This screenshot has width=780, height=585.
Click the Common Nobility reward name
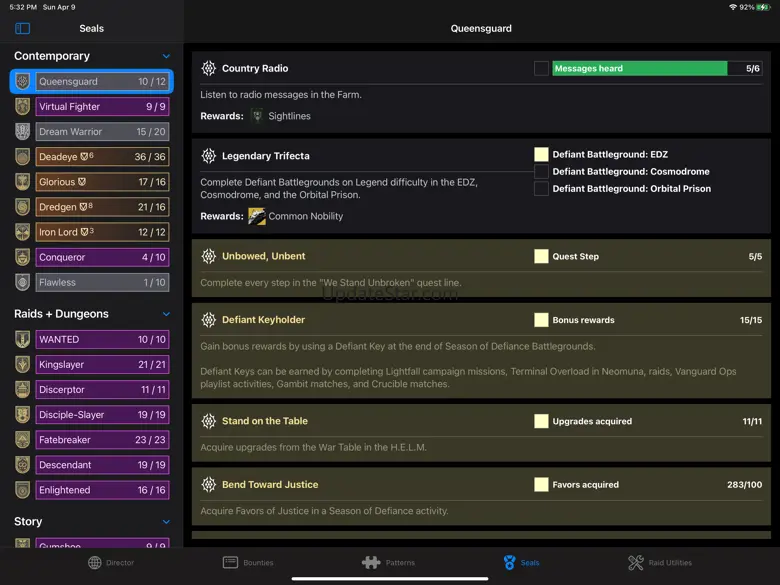coord(305,216)
